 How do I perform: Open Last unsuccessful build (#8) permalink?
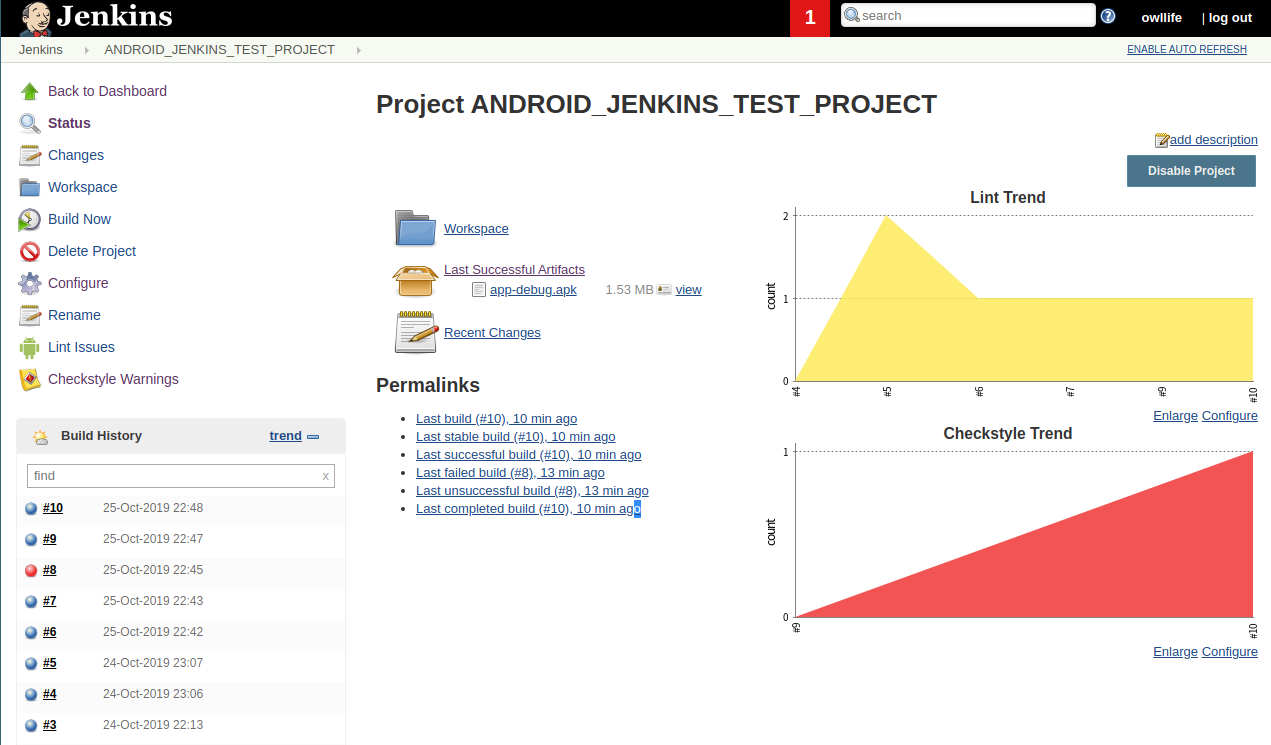click(x=532, y=491)
